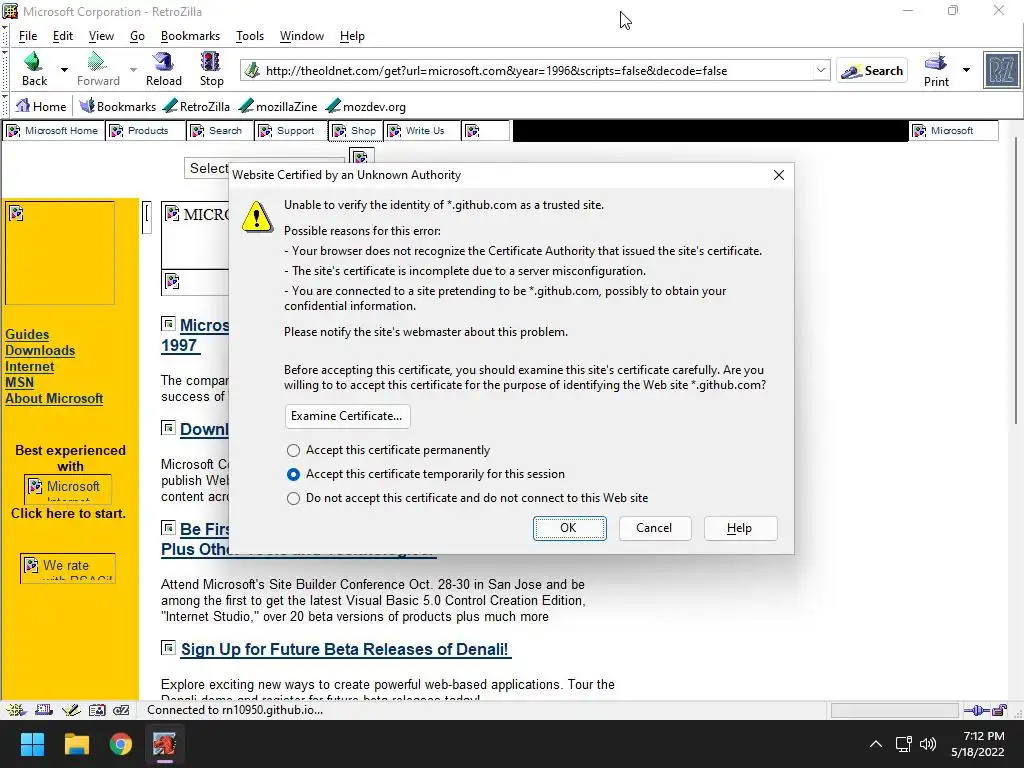Open the Guides link in the sidebar
This screenshot has width=1024, height=768.
[x=27, y=334]
